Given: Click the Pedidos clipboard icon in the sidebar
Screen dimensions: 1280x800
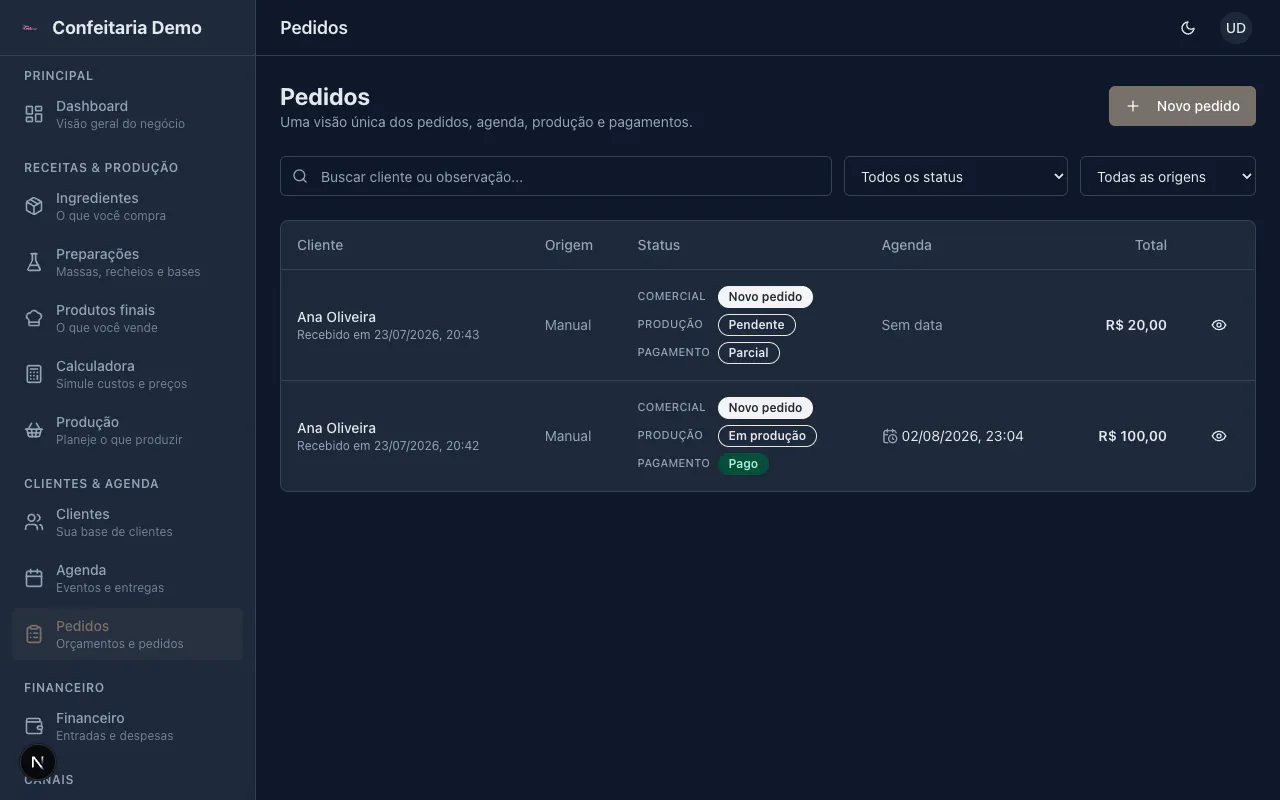Looking at the screenshot, I should click(34, 634).
